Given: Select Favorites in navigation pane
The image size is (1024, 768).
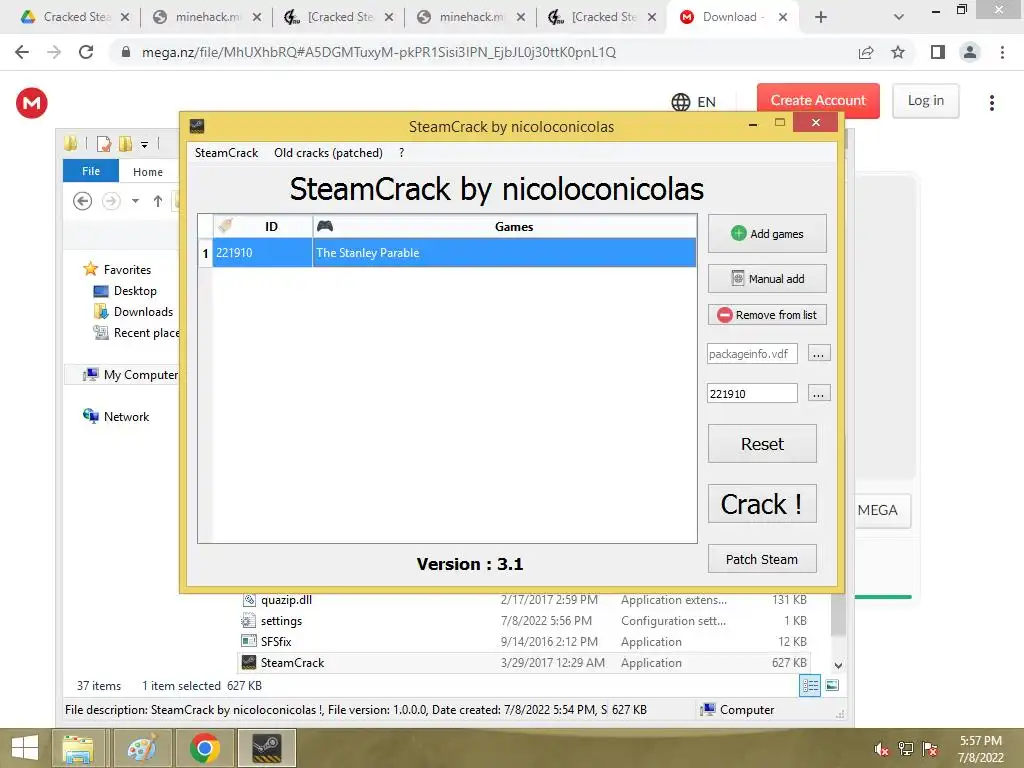Looking at the screenshot, I should 118,270.
